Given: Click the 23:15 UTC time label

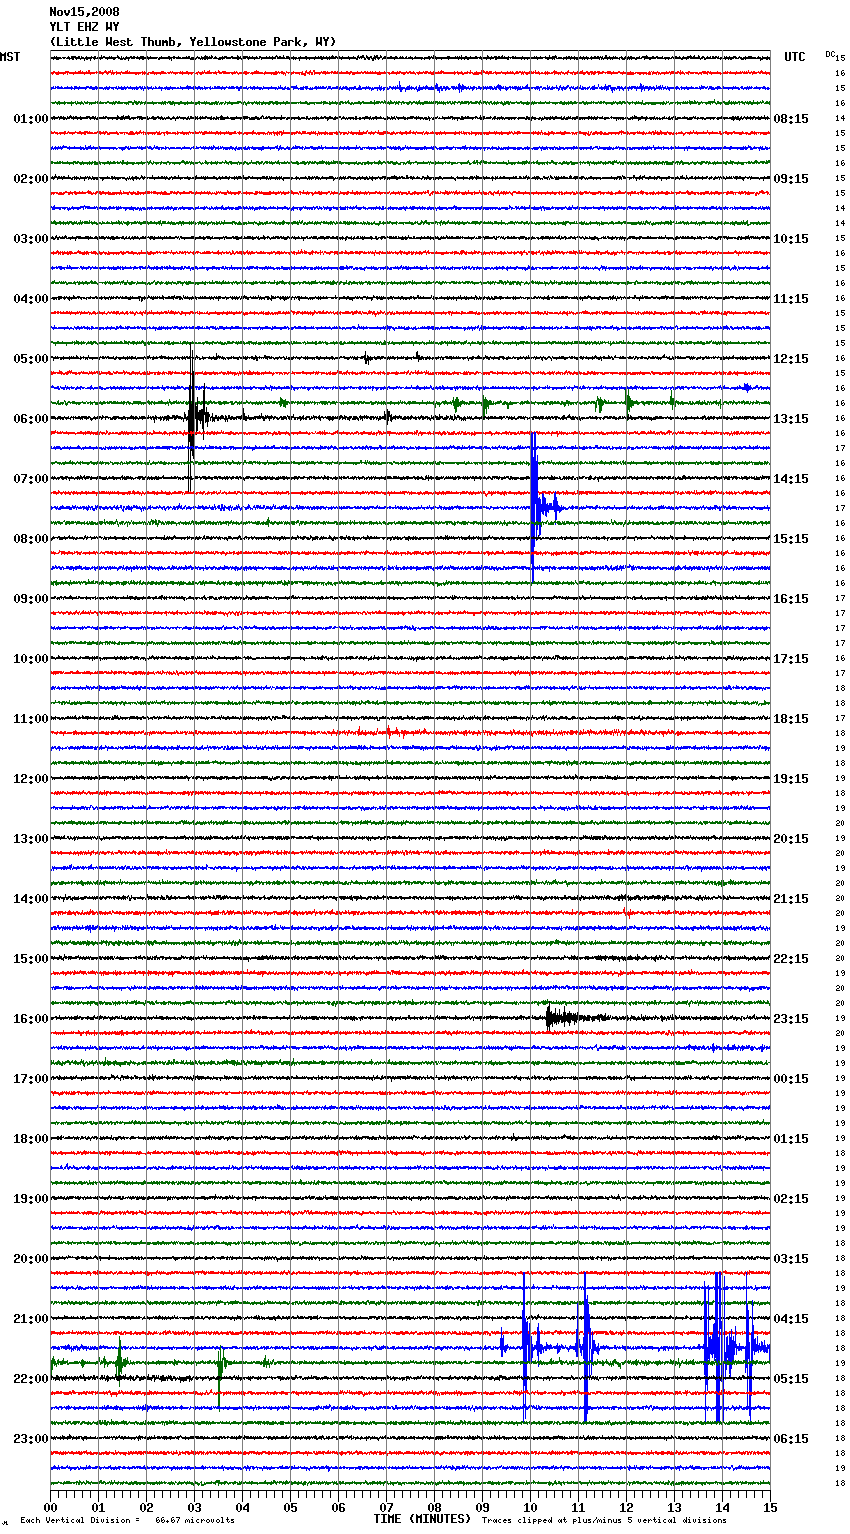Looking at the screenshot, I should pos(791,1019).
